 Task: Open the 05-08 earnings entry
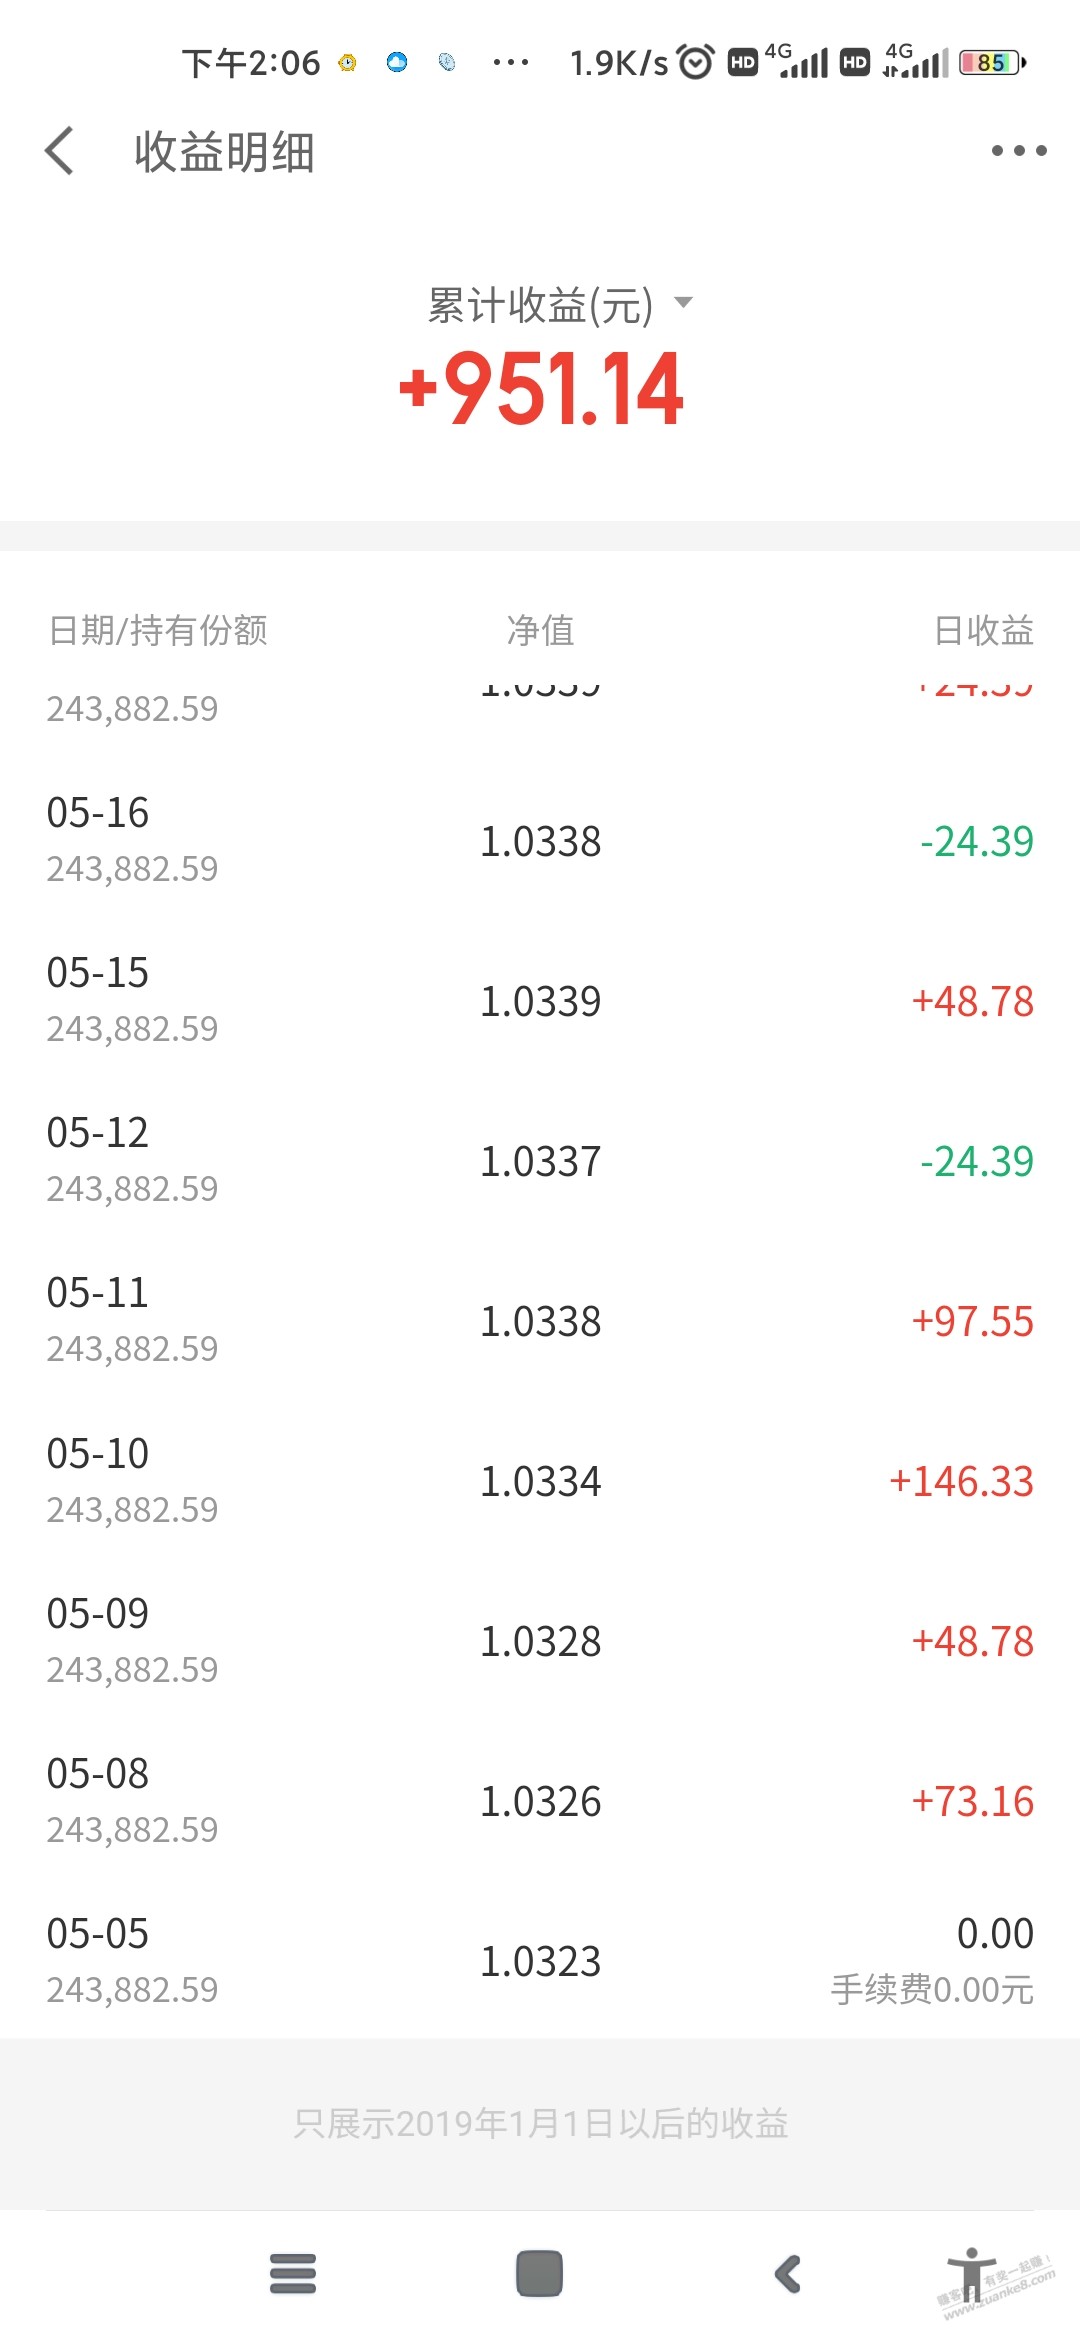click(540, 1801)
